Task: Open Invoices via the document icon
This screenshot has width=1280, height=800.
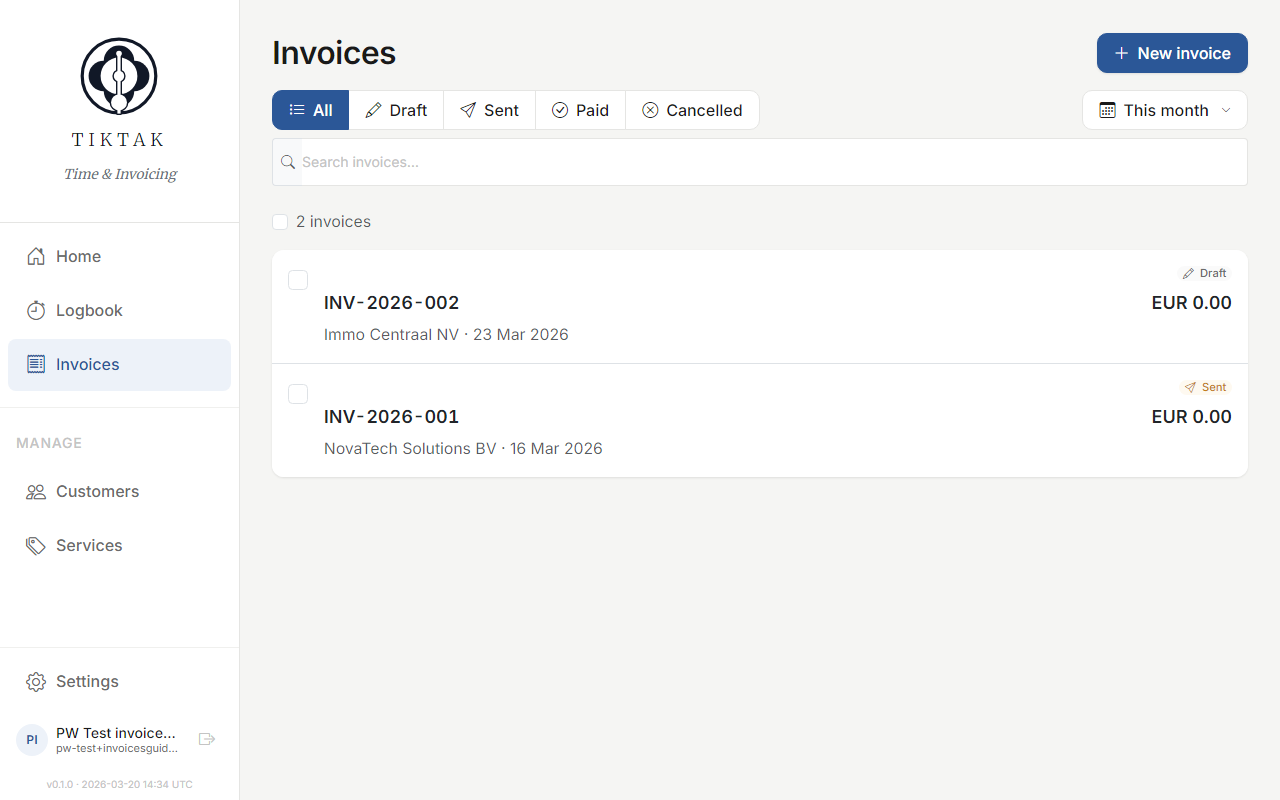Action: tap(36, 364)
